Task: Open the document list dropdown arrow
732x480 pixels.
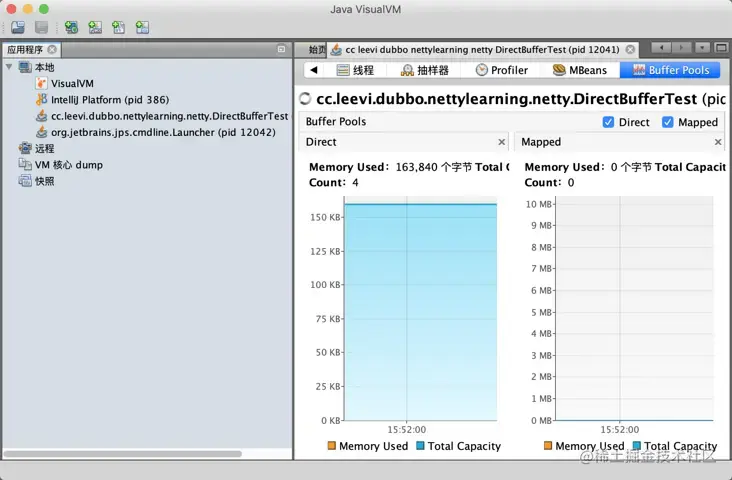Action: pos(702,48)
